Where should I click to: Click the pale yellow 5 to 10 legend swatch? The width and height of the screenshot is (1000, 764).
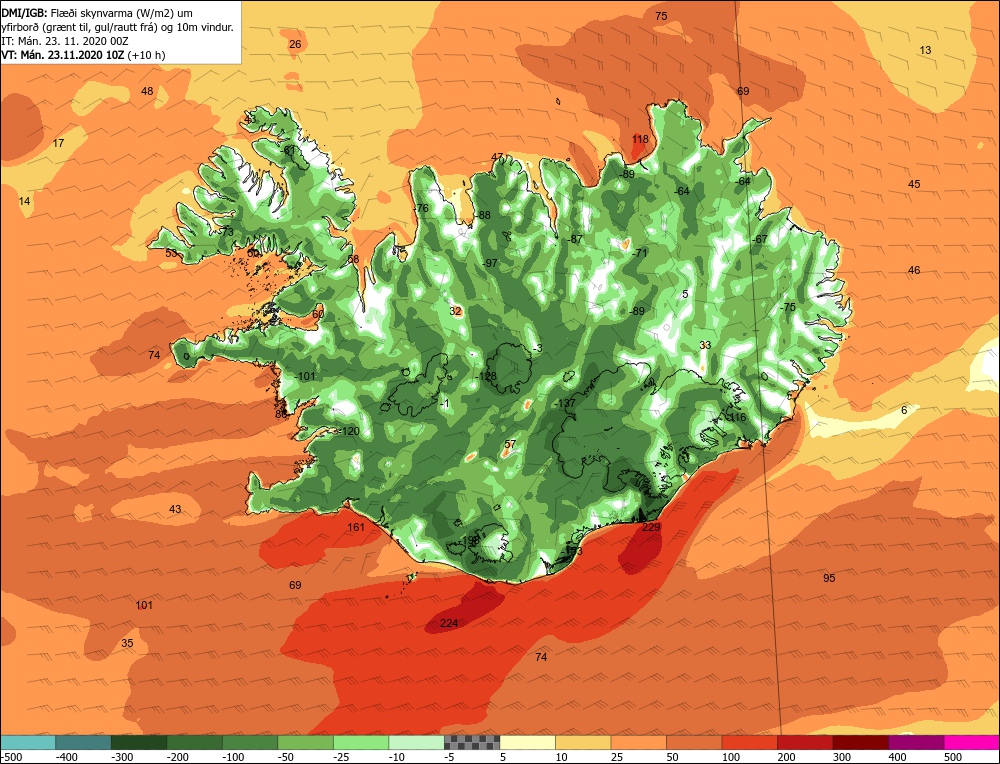[x=527, y=742]
